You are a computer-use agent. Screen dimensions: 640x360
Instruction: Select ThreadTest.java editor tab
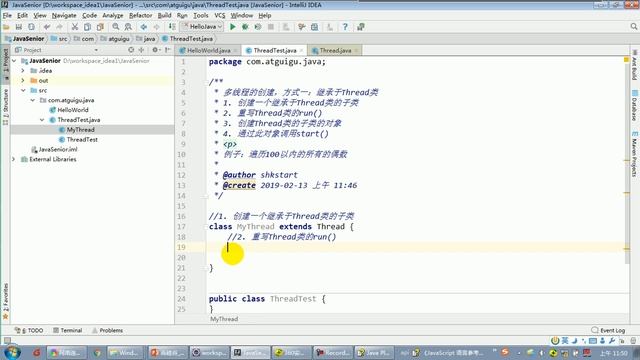(274, 50)
